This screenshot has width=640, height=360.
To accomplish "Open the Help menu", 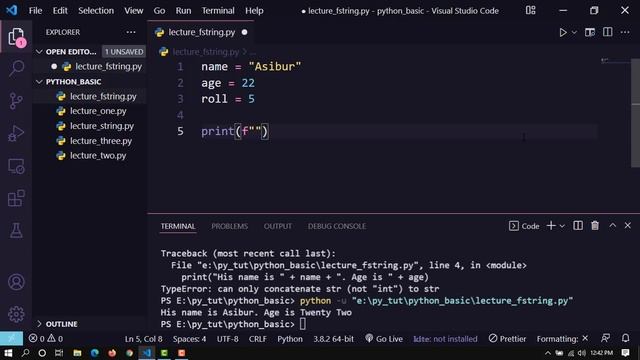I will pos(254,11).
